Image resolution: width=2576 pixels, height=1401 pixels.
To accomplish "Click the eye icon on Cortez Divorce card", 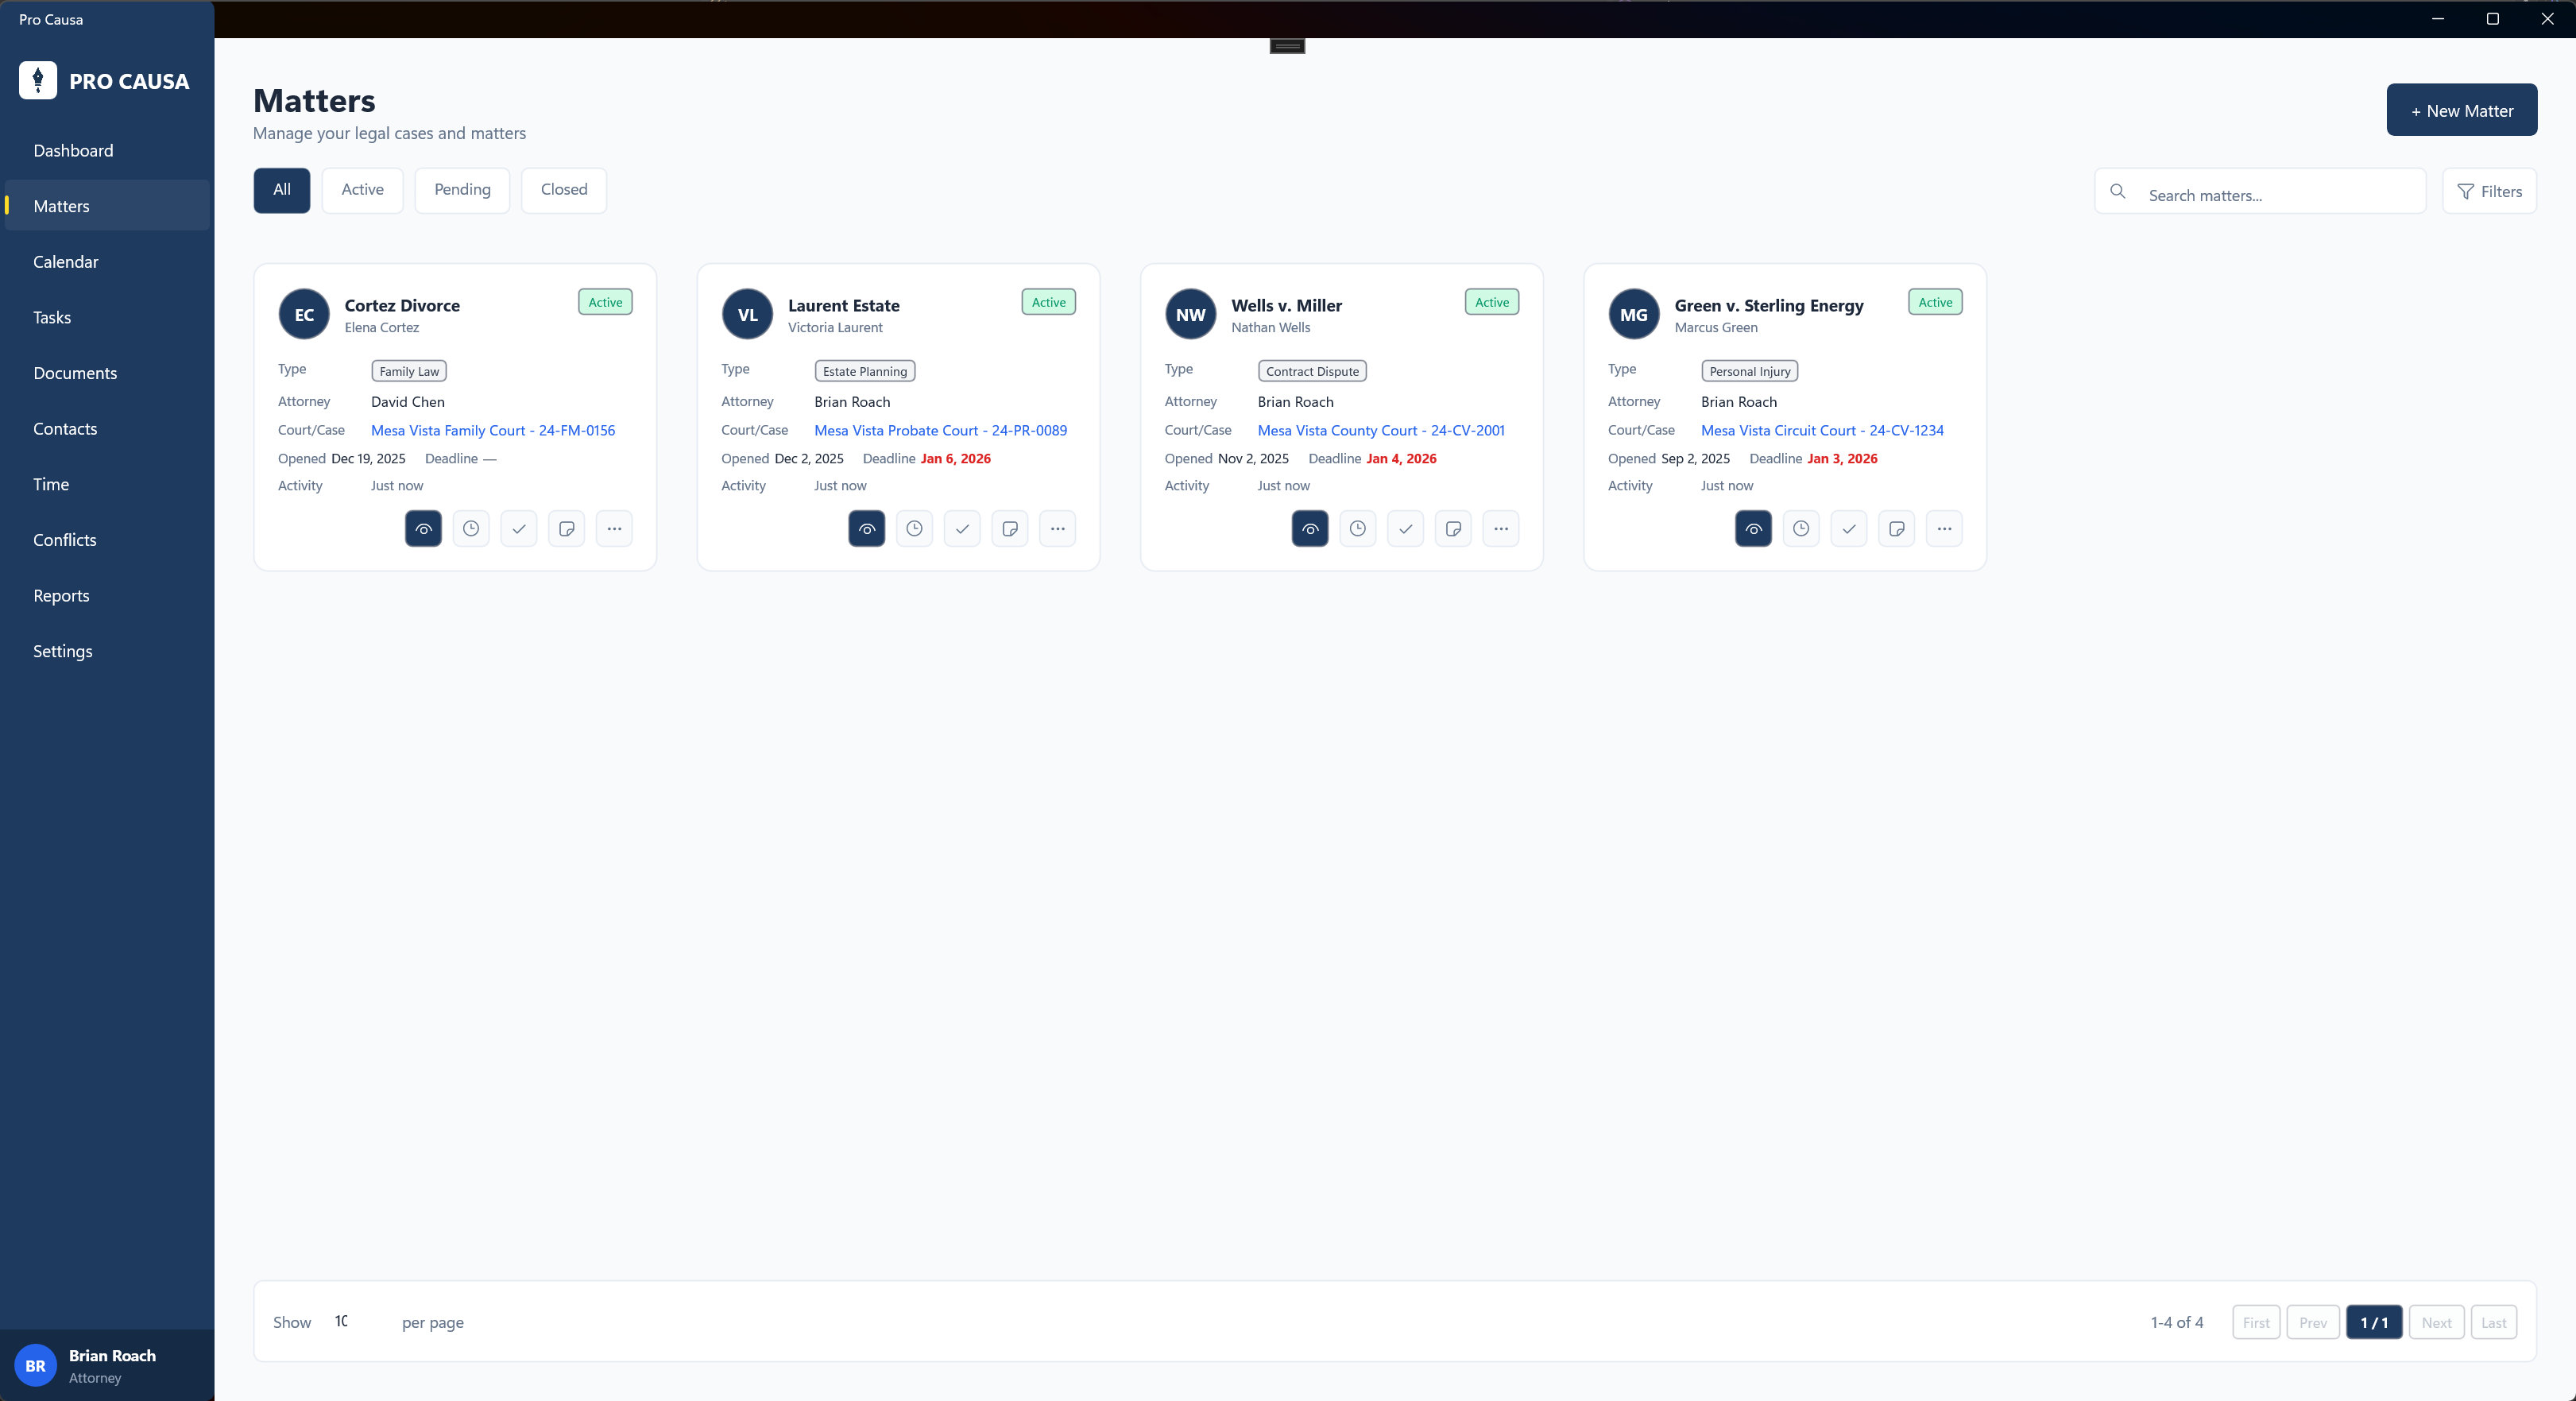I will pyautogui.click(x=423, y=529).
